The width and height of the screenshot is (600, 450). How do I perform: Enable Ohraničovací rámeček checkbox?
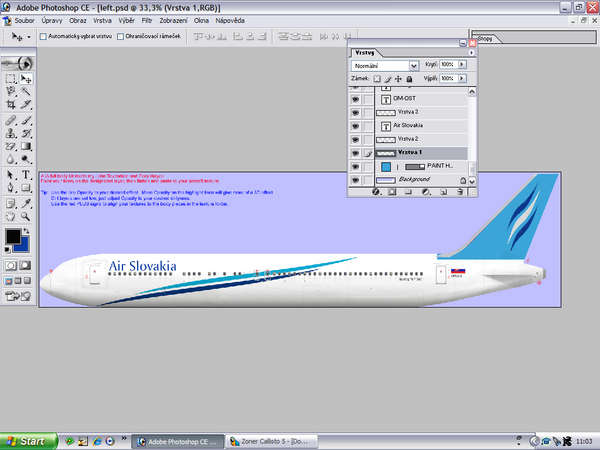[x=121, y=36]
